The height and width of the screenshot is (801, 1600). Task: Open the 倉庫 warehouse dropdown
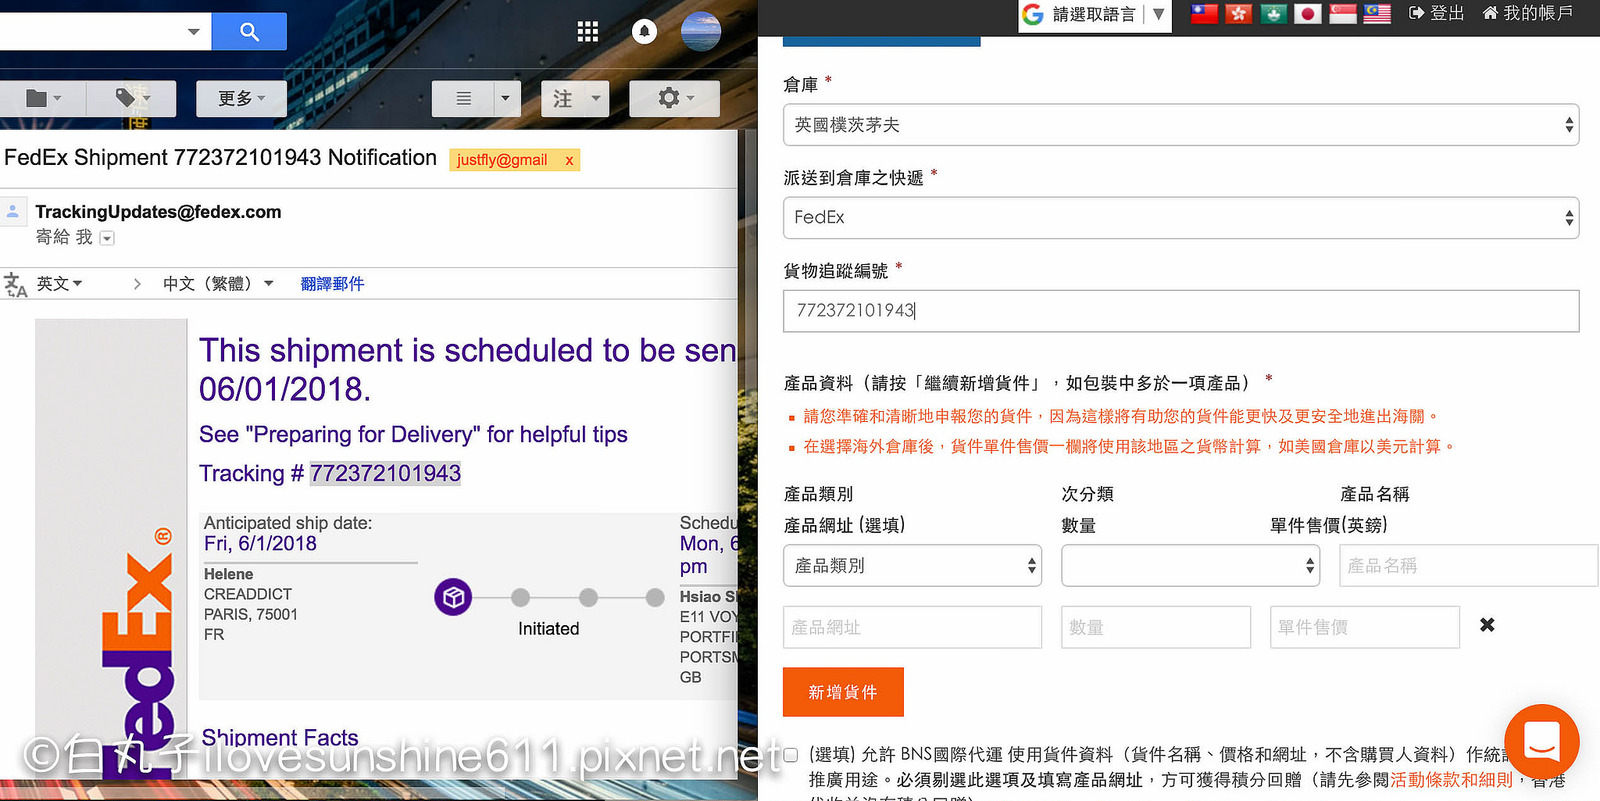1180,125
